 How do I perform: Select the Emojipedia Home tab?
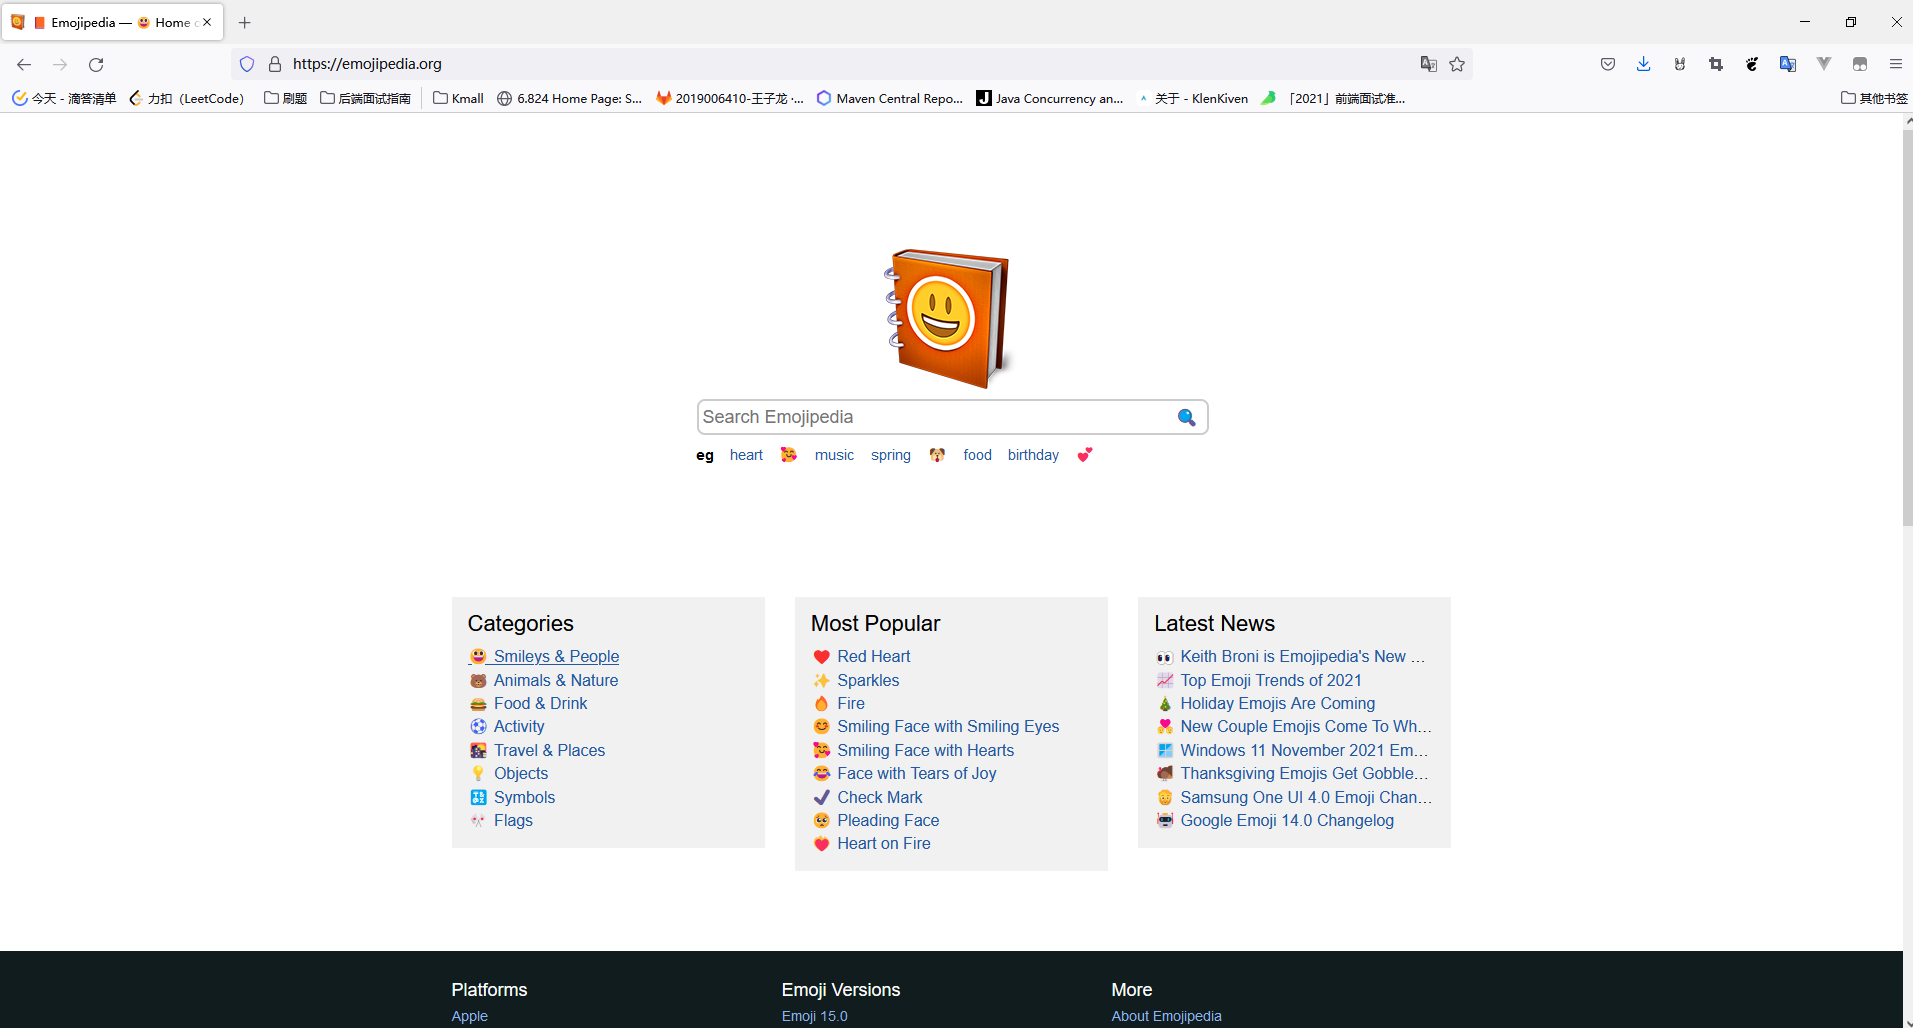[x=113, y=22]
